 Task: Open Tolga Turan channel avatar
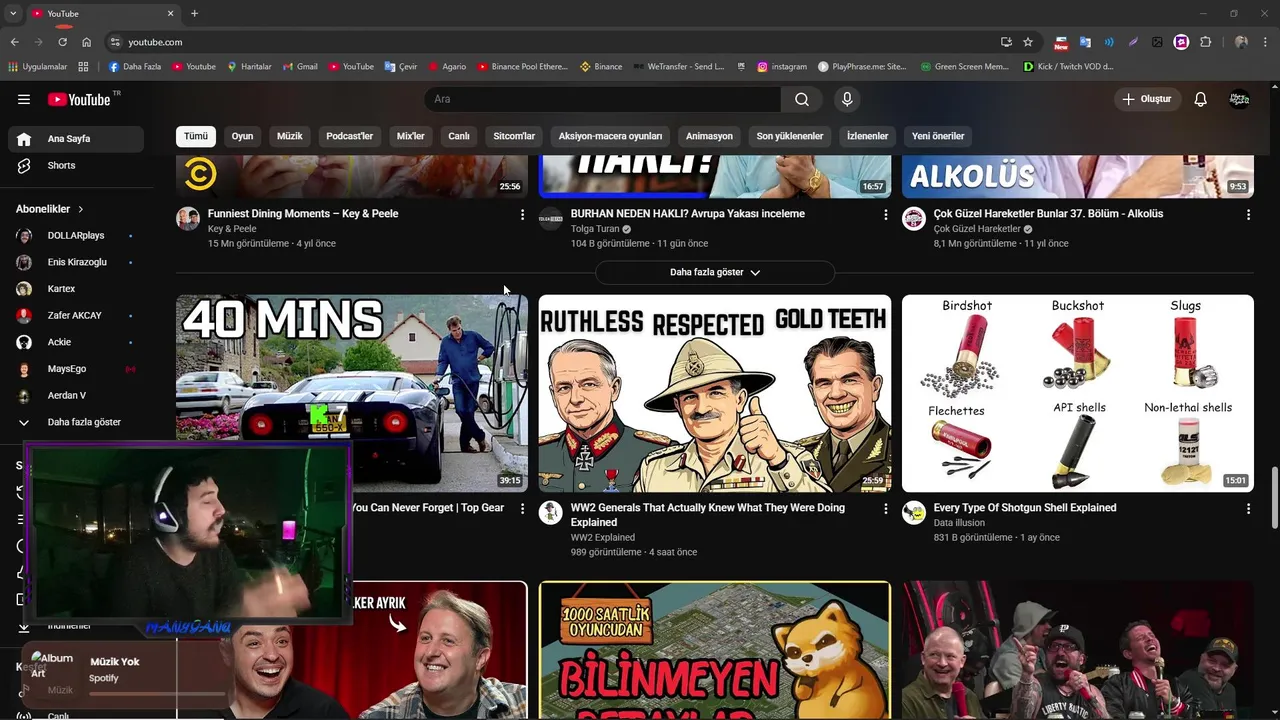[x=551, y=219]
